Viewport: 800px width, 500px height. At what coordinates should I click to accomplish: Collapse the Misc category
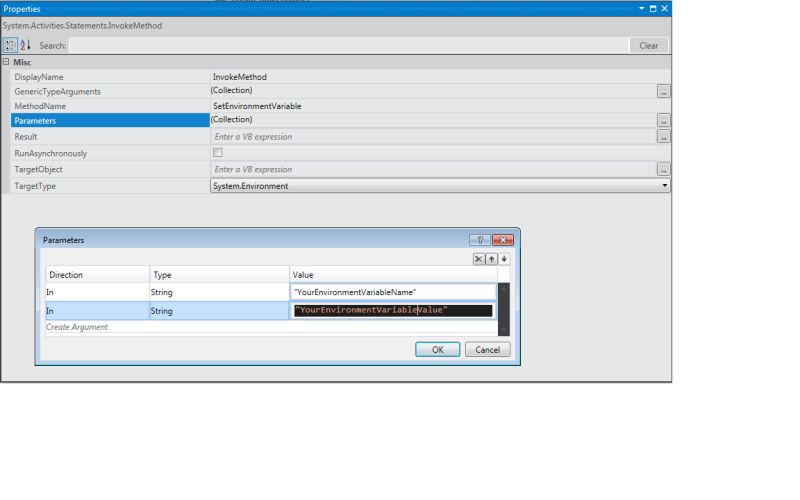click(x=6, y=62)
